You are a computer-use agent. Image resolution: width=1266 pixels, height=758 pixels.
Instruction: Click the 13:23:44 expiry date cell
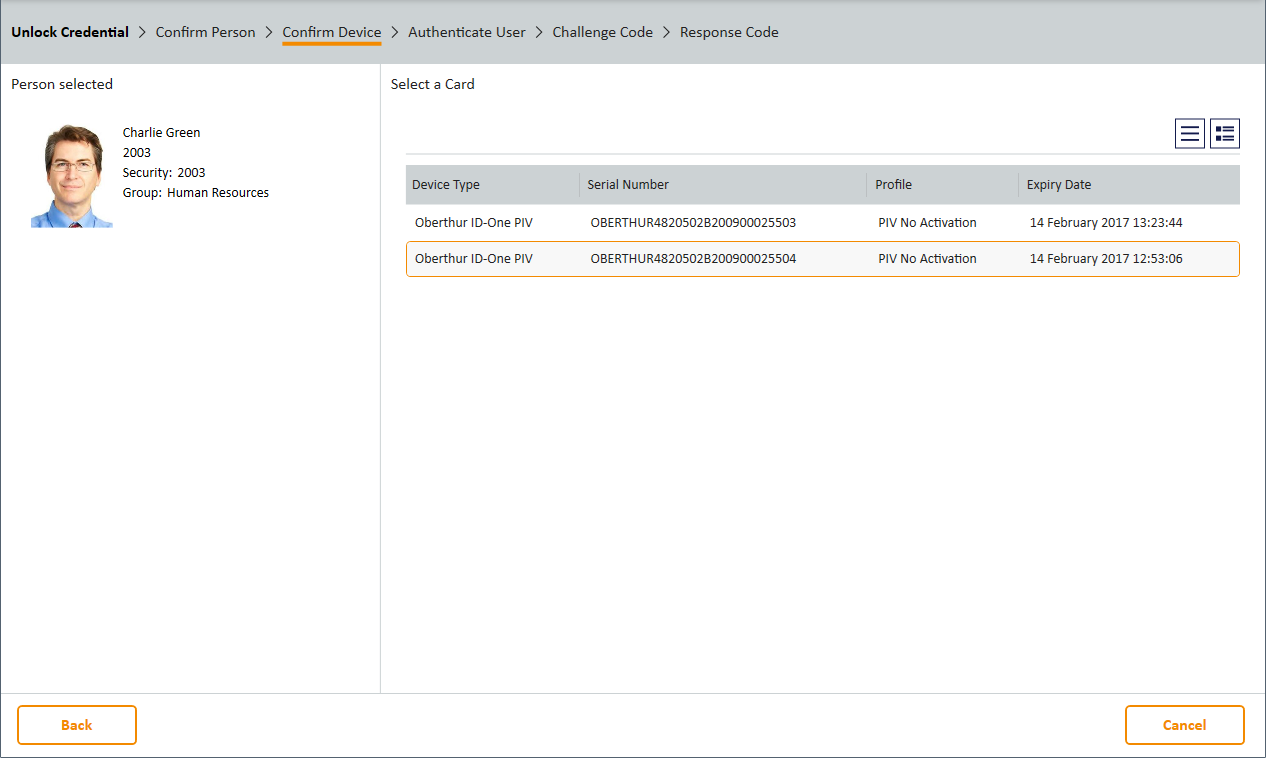[1105, 223]
